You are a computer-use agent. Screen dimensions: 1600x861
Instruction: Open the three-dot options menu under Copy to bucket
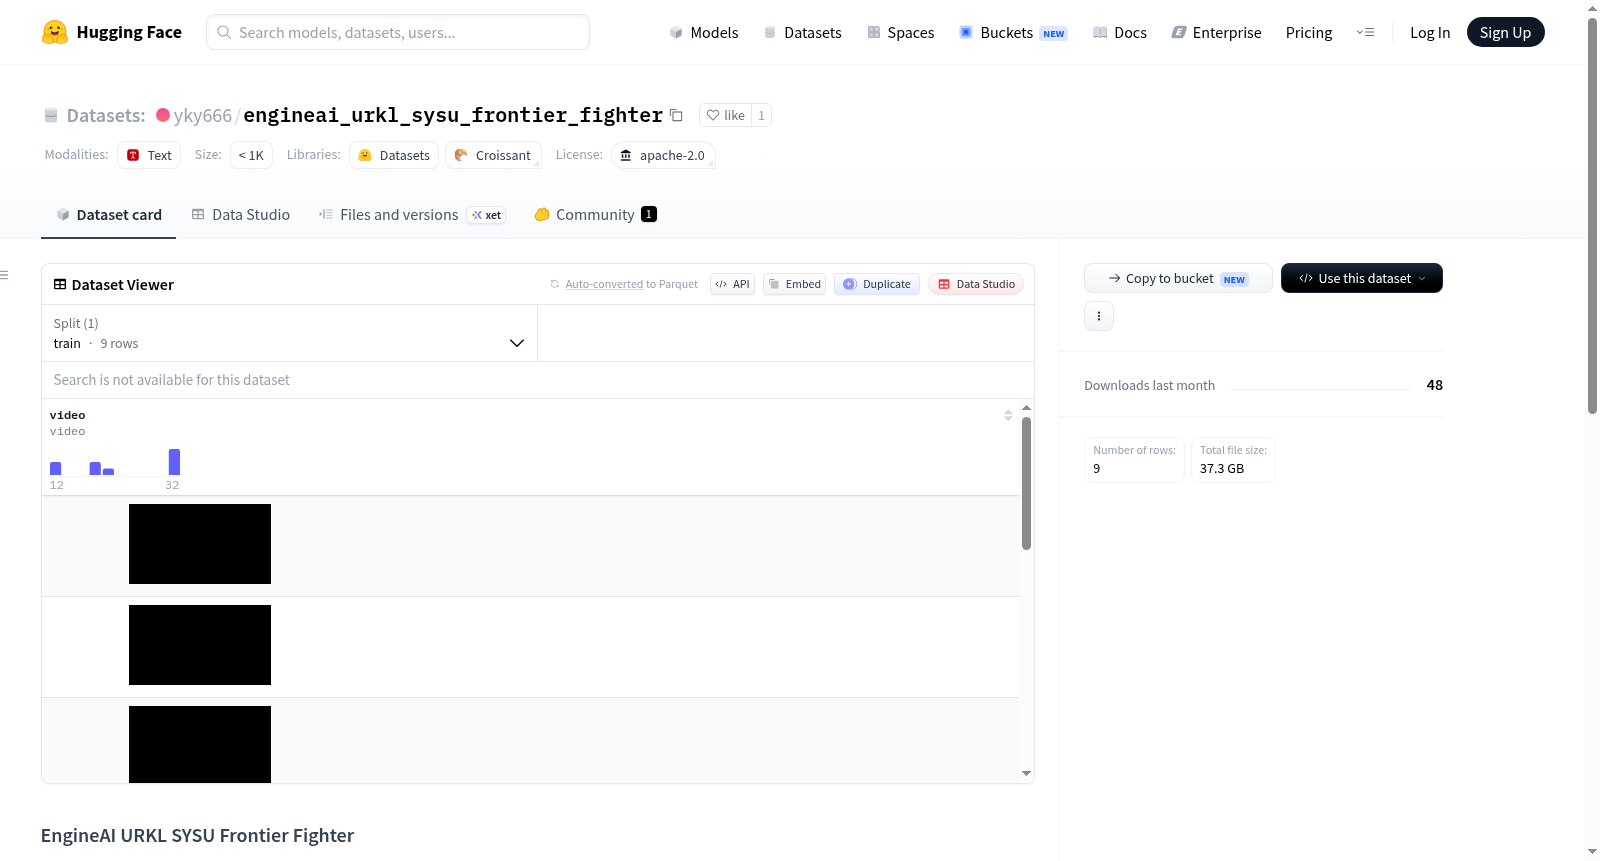pos(1099,316)
